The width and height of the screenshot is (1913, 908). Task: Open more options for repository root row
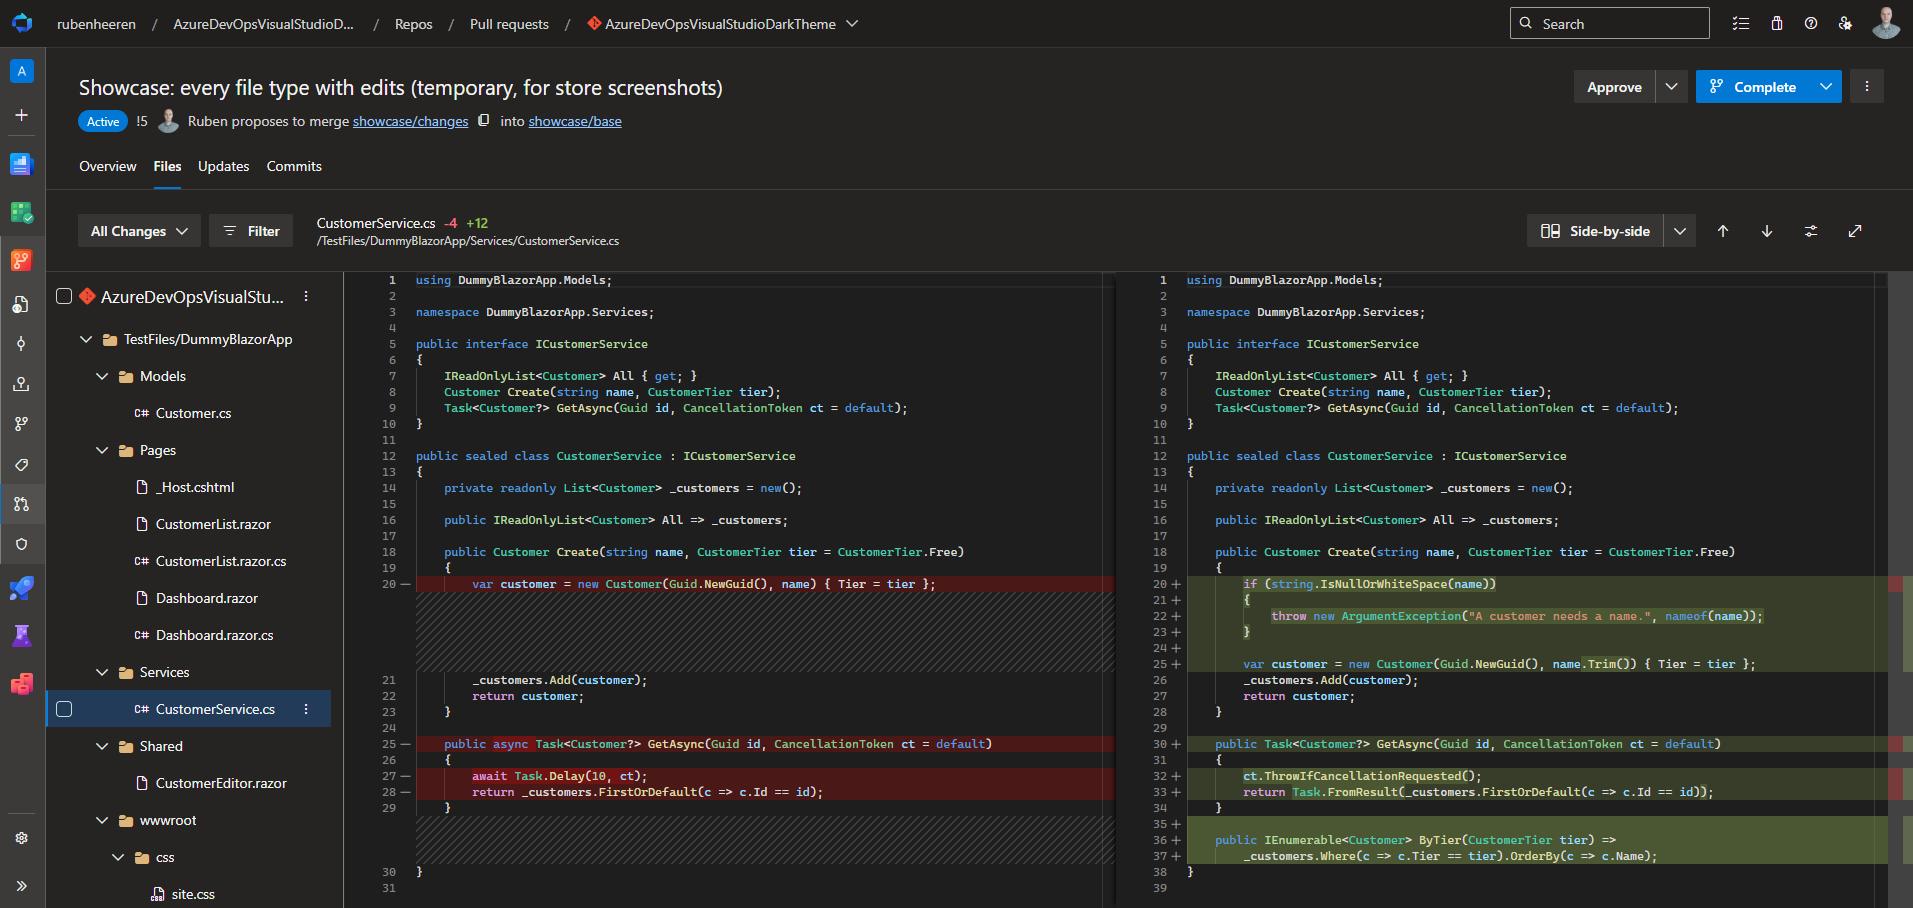coord(306,297)
